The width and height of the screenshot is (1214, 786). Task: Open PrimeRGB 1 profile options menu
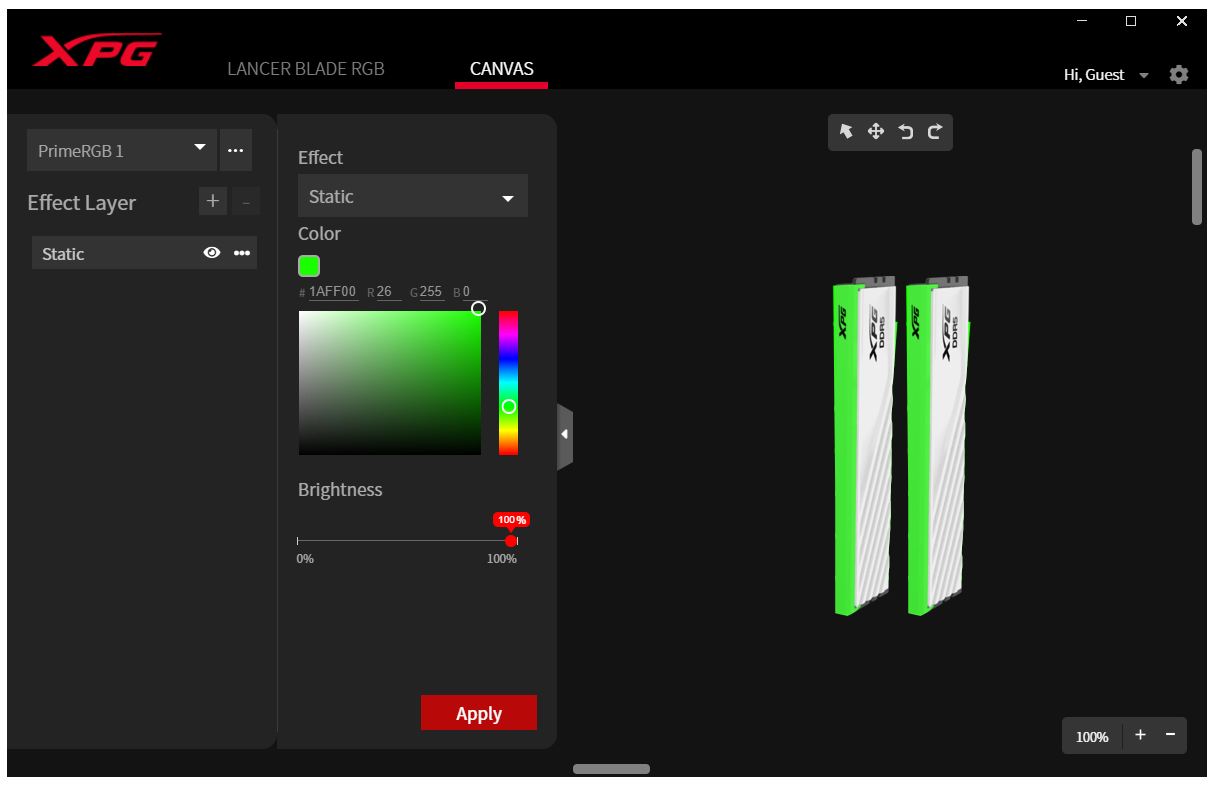(x=236, y=151)
